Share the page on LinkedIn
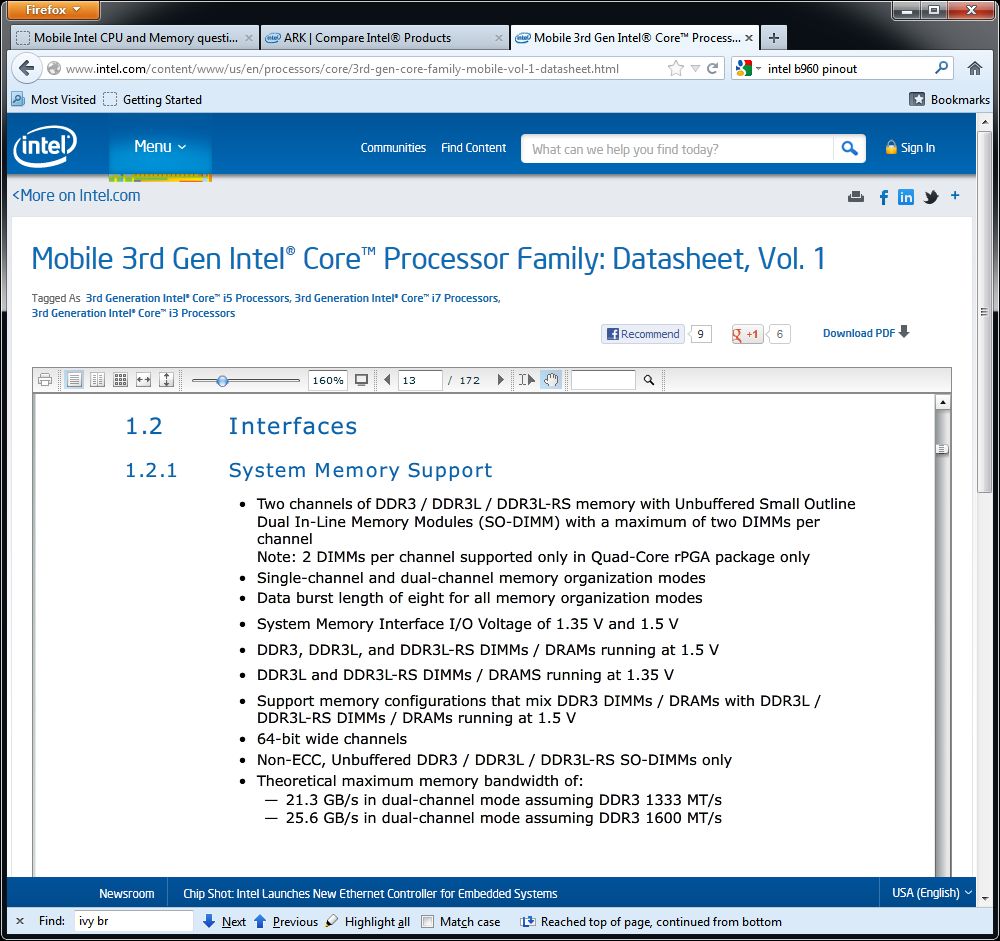The width and height of the screenshot is (1000, 941). (x=905, y=197)
